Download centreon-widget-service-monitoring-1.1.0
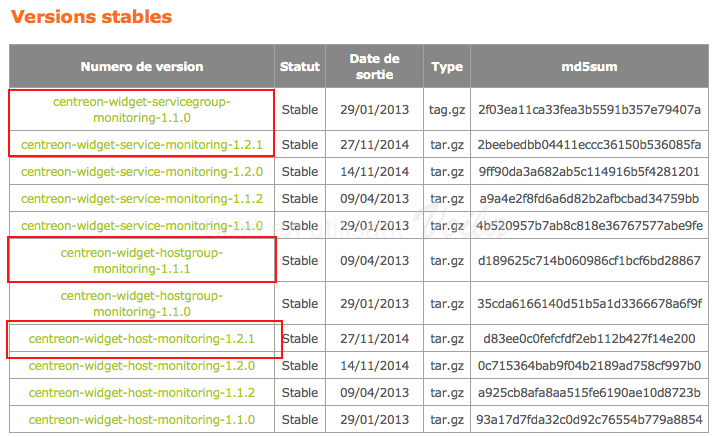This screenshot has height=437, width=714. (x=142, y=225)
